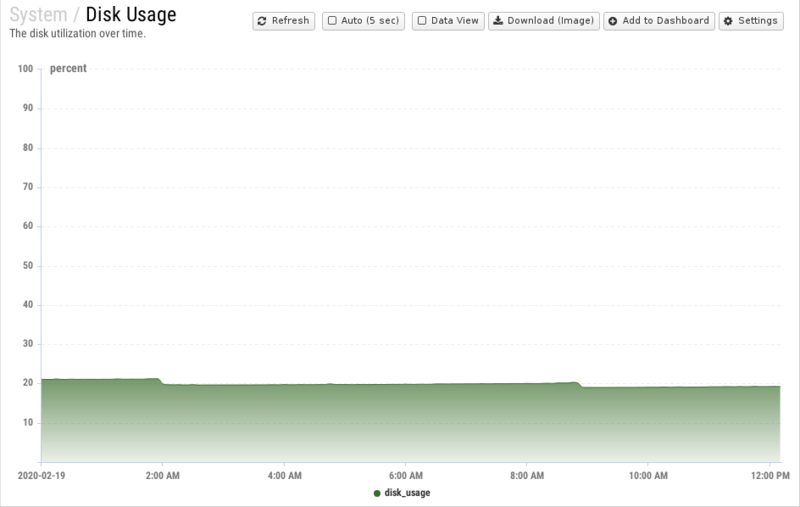Screen dimensions: 800x507
Task: Open chart Settings
Action: [x=751, y=21]
